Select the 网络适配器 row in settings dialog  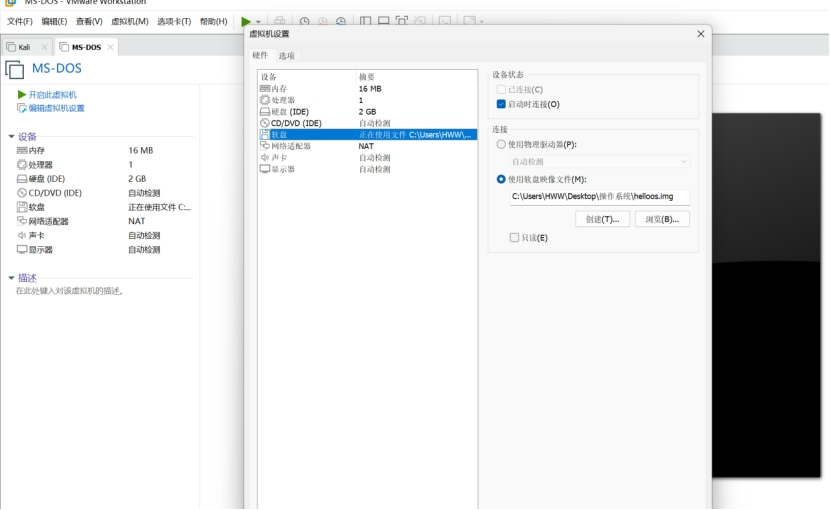pyautogui.click(x=367, y=146)
